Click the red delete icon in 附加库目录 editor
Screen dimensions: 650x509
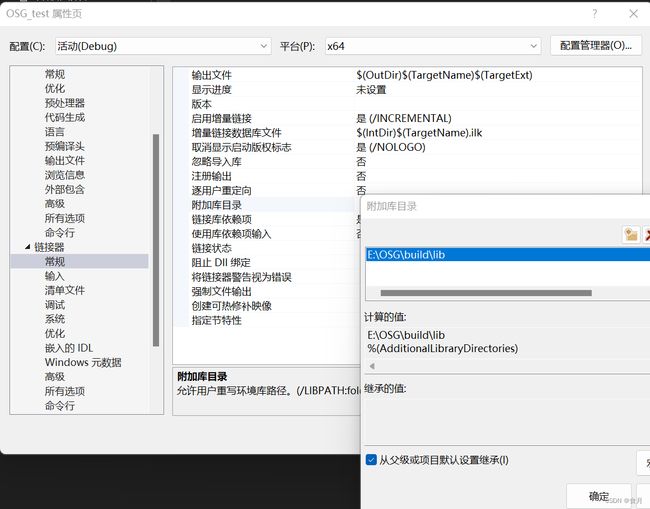(x=647, y=235)
